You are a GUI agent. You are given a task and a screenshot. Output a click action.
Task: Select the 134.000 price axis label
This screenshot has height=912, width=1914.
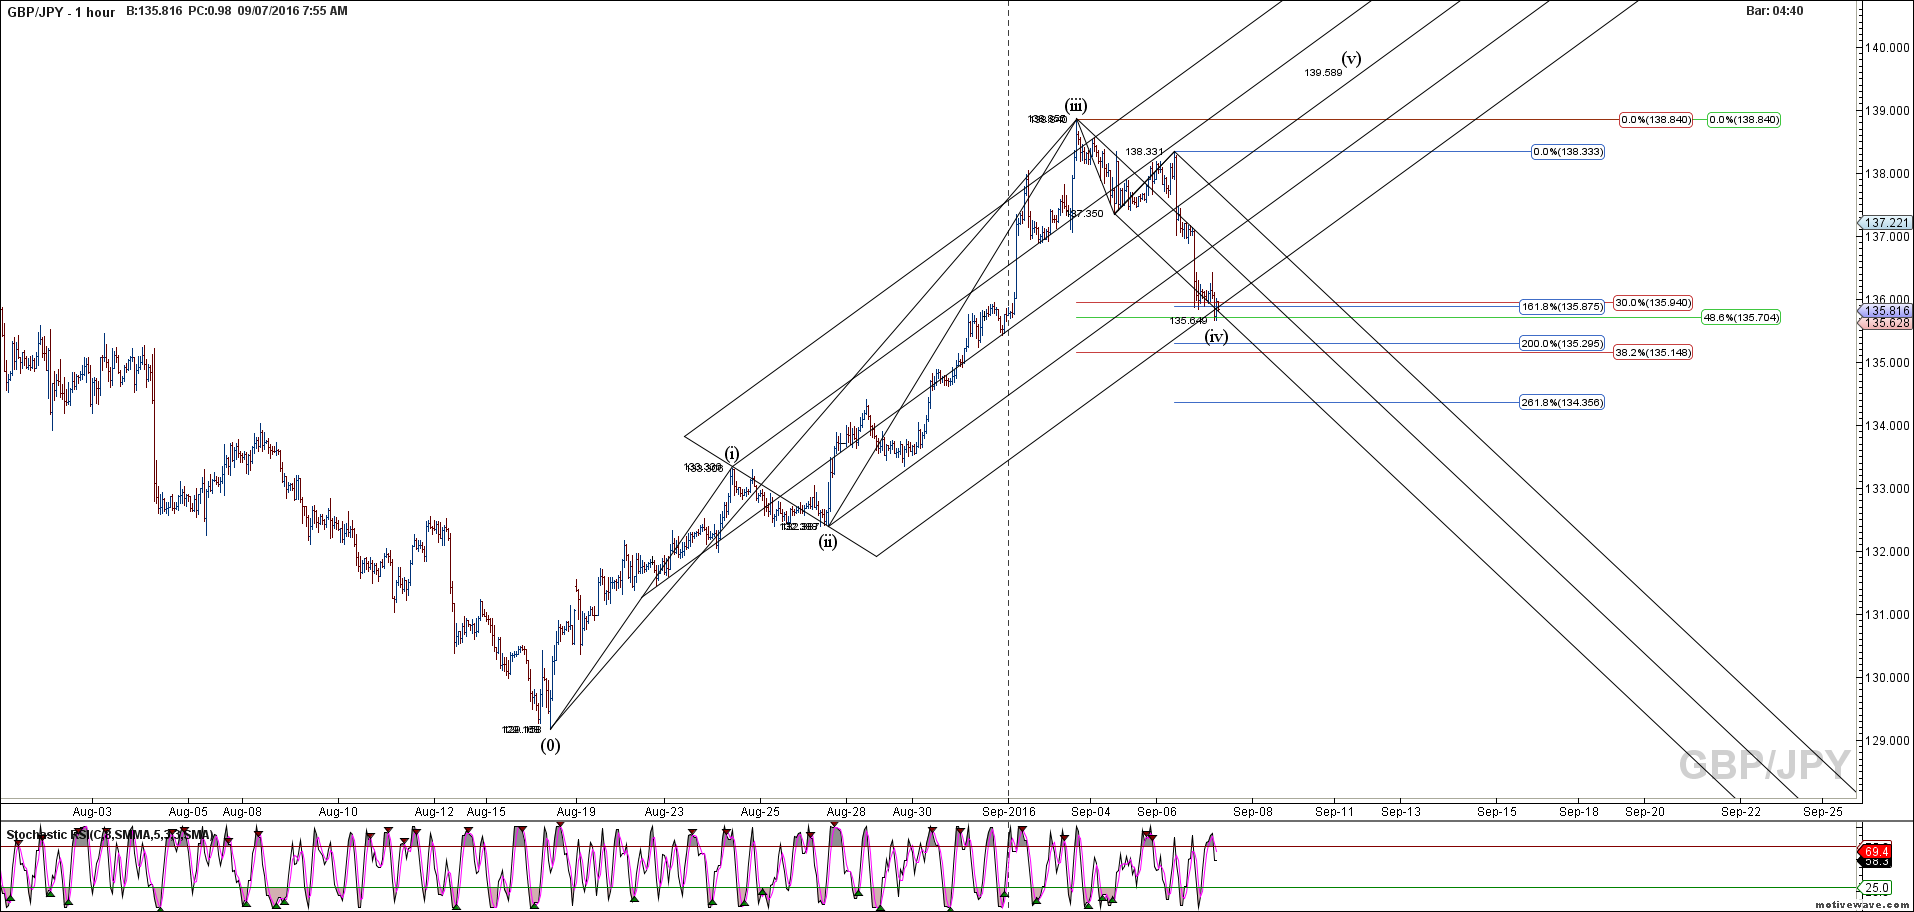(x=1887, y=426)
